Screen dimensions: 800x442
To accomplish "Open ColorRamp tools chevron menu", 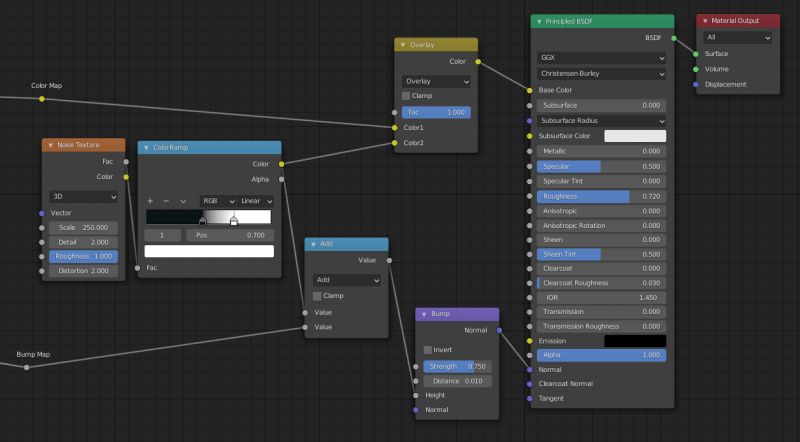I will (x=183, y=202).
